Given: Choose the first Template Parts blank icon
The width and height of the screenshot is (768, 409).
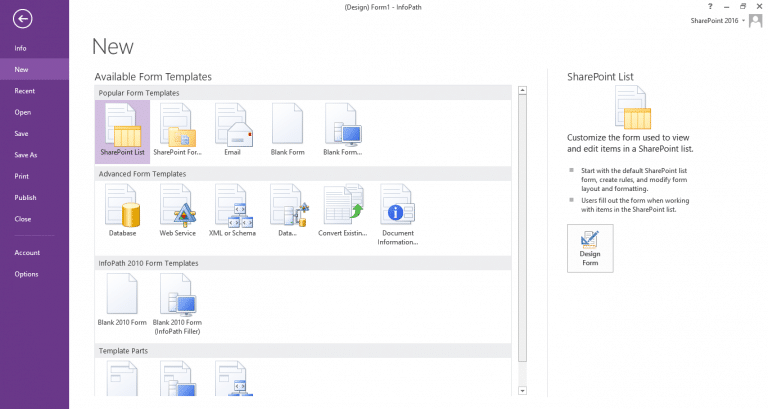Looking at the screenshot, I should point(122,378).
